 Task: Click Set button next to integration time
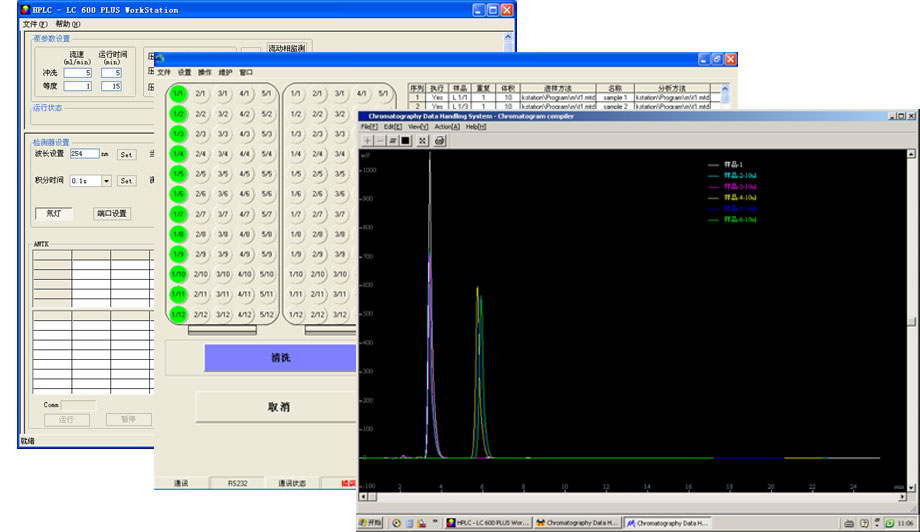point(126,181)
